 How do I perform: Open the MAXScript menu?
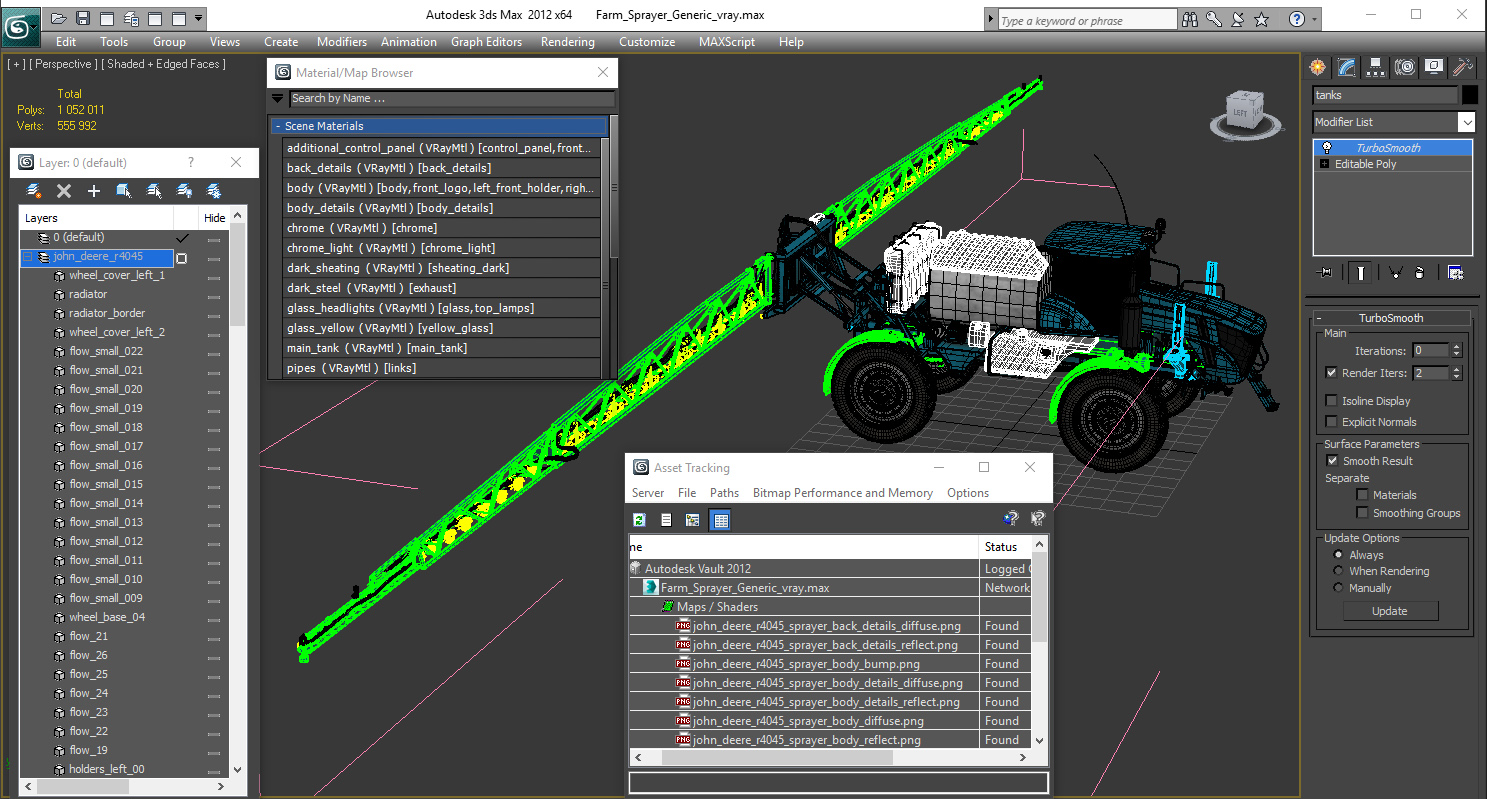click(728, 42)
